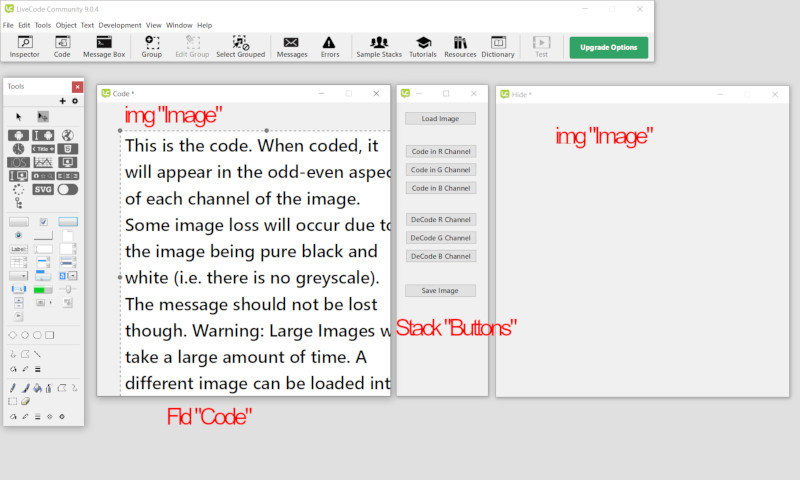800x480 pixels.
Task: Open the Object menu
Action: click(66, 25)
